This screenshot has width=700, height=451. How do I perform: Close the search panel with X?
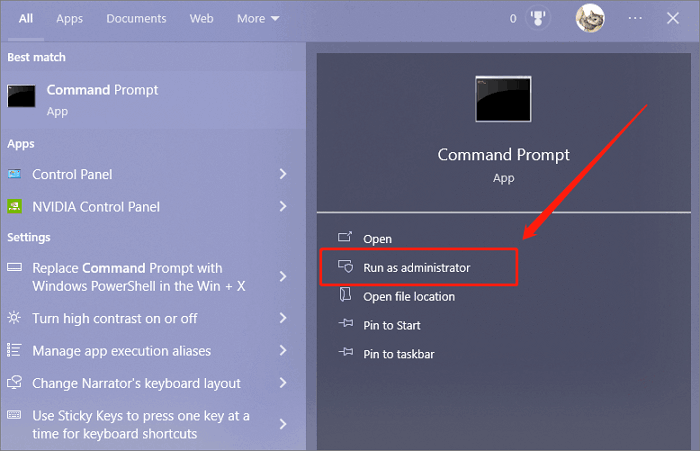pos(673,18)
